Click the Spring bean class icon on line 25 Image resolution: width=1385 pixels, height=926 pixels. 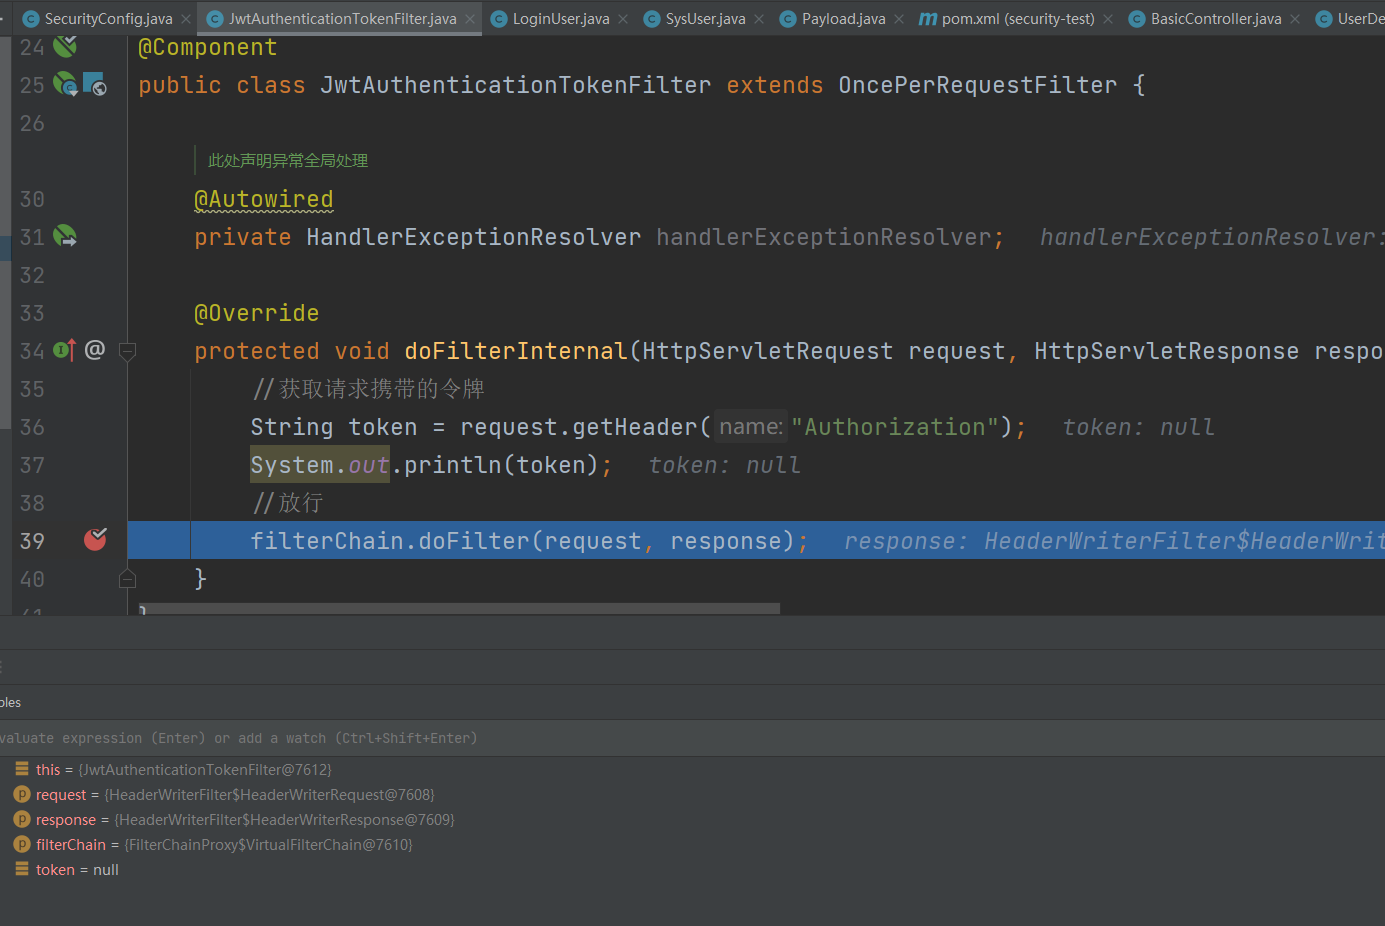pos(65,85)
